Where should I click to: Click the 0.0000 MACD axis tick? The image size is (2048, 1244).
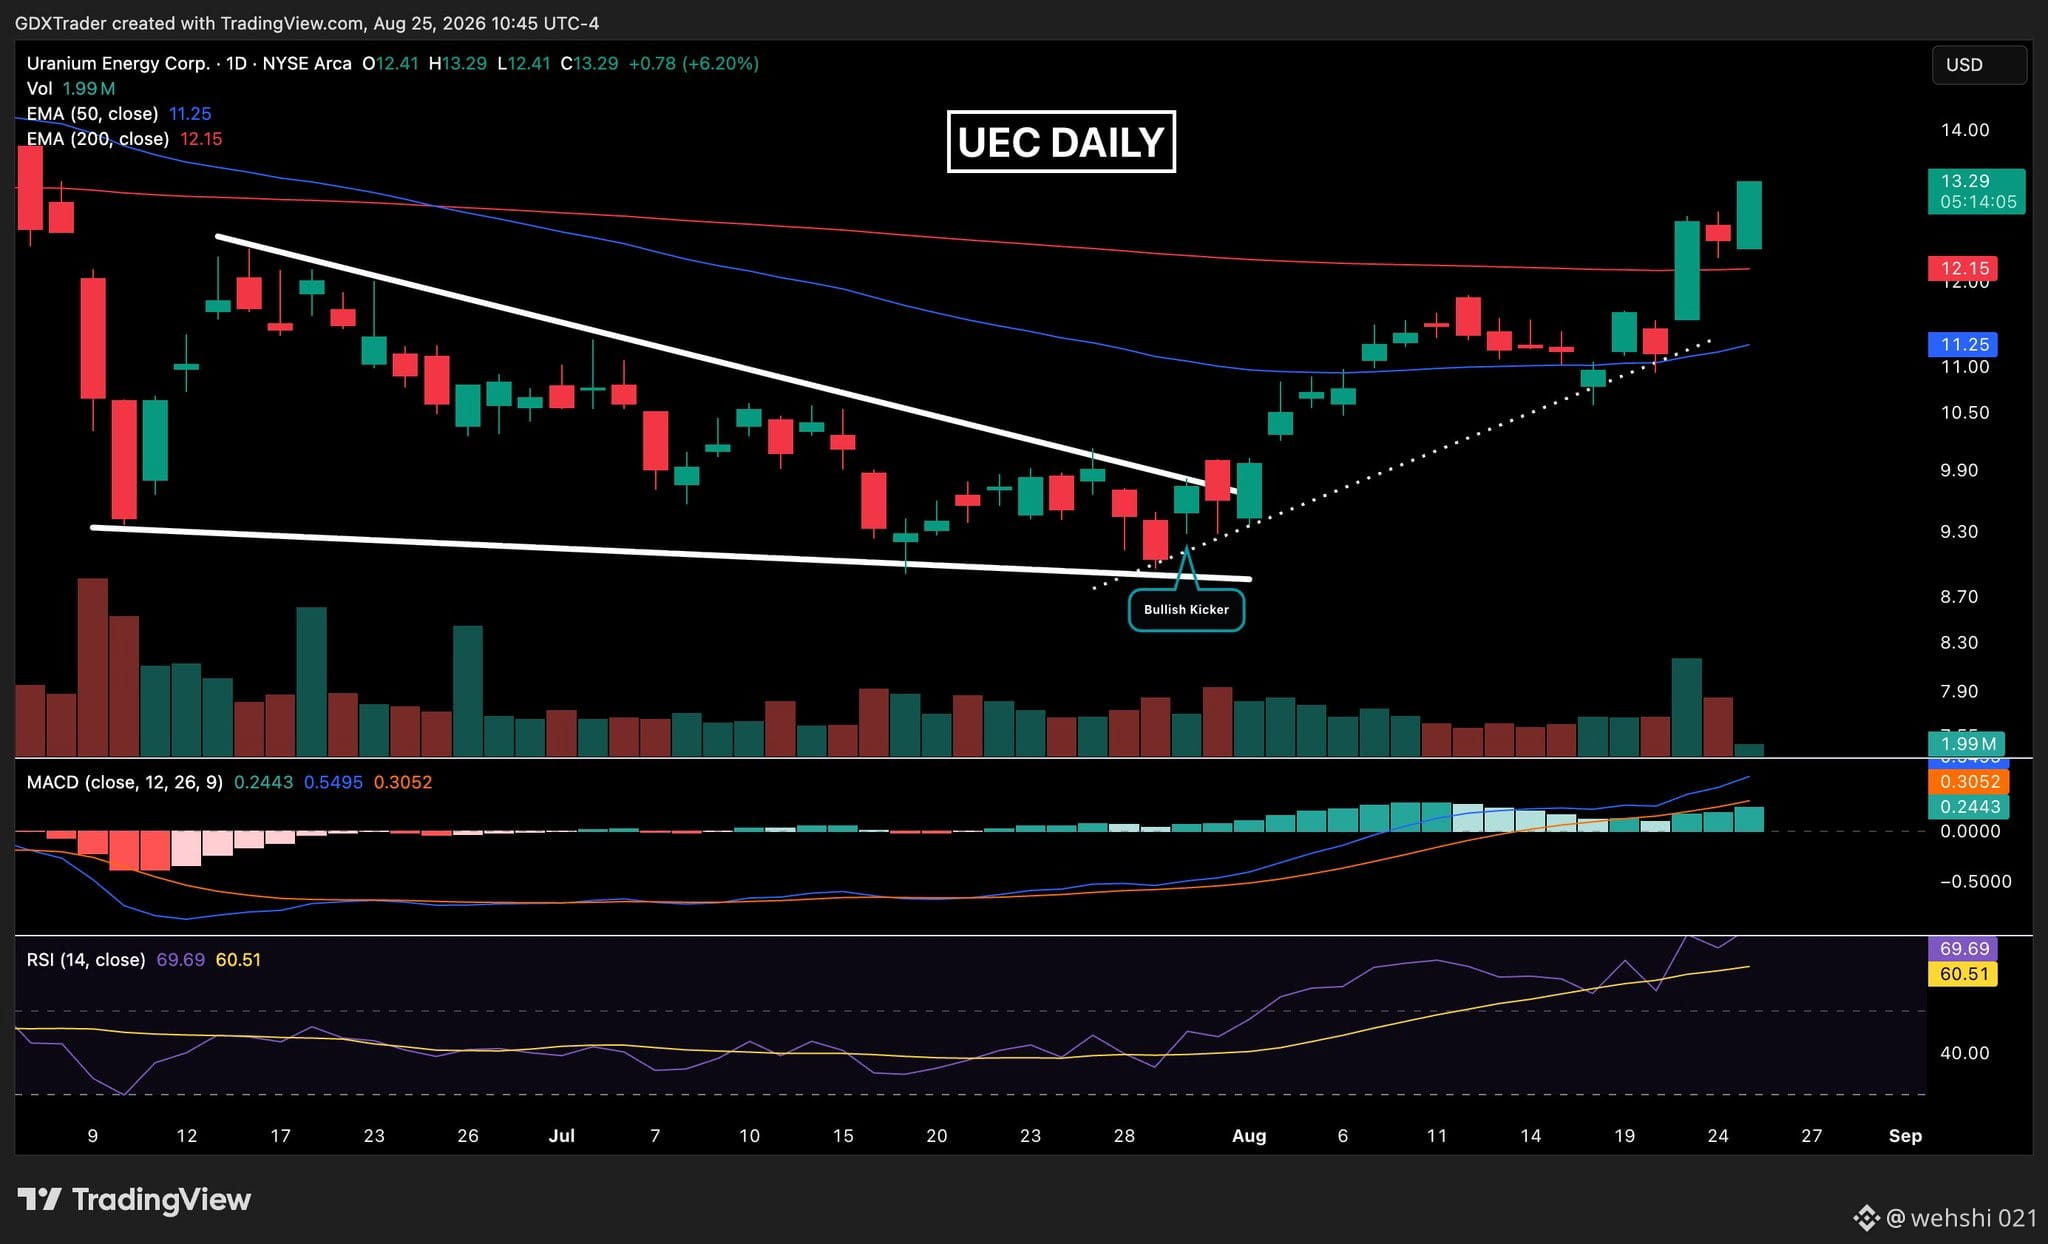pos(1970,831)
